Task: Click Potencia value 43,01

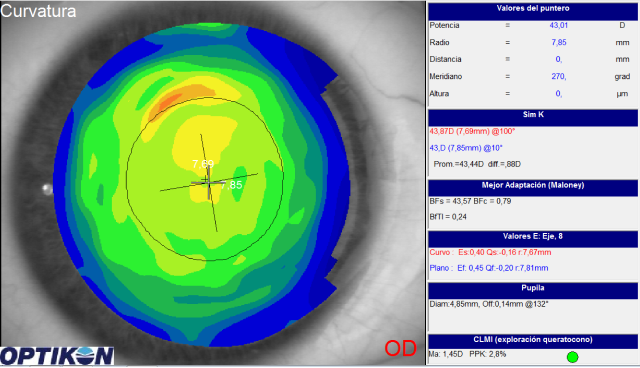Action: (x=558, y=25)
